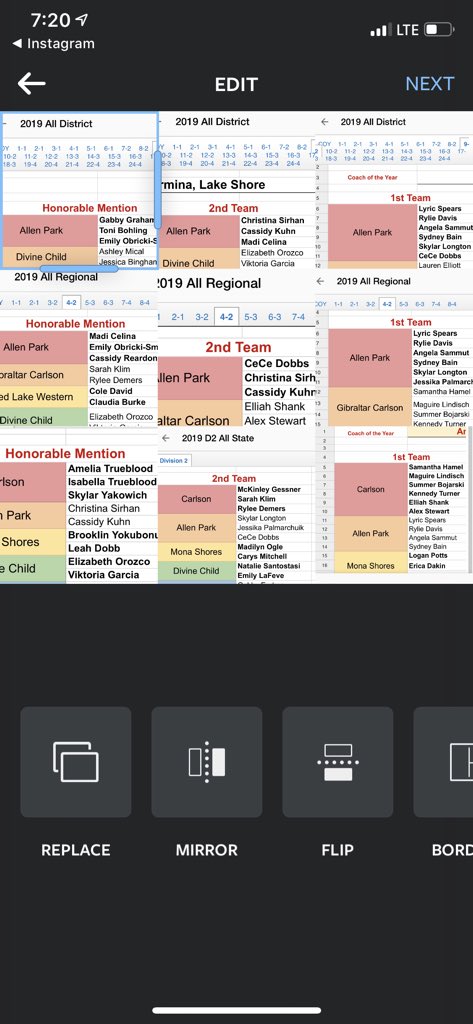Open the partially visible Border tool
The height and width of the screenshot is (1024, 473).
pyautogui.click(x=444, y=762)
